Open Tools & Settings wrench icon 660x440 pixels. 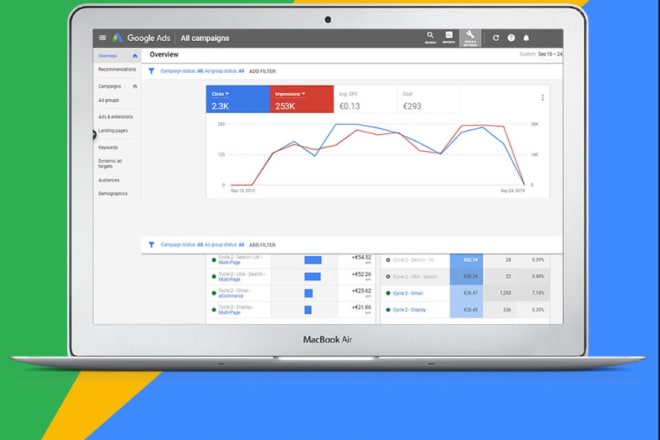(x=470, y=37)
